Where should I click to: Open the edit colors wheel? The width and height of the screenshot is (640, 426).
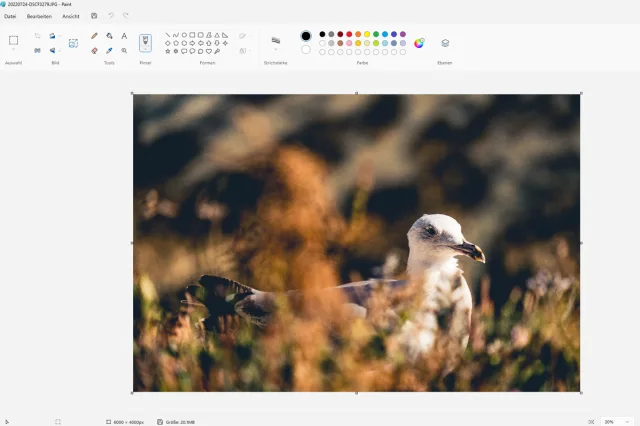[x=419, y=43]
